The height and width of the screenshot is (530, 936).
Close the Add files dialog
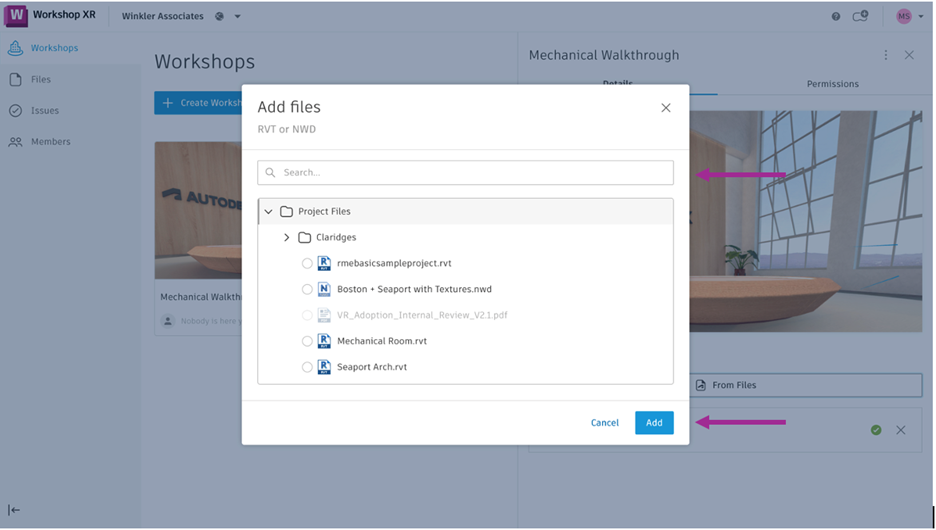click(x=666, y=108)
